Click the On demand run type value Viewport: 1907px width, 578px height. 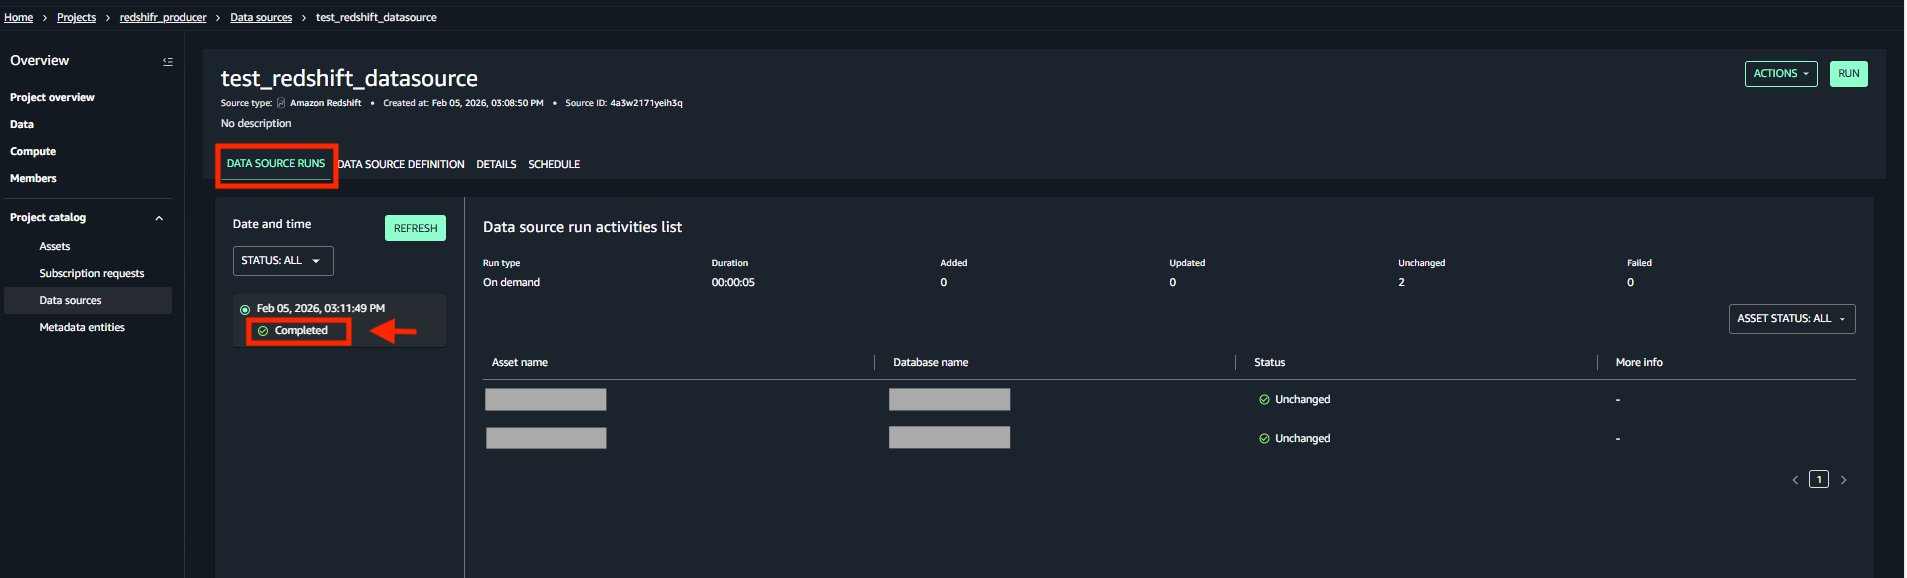click(511, 282)
